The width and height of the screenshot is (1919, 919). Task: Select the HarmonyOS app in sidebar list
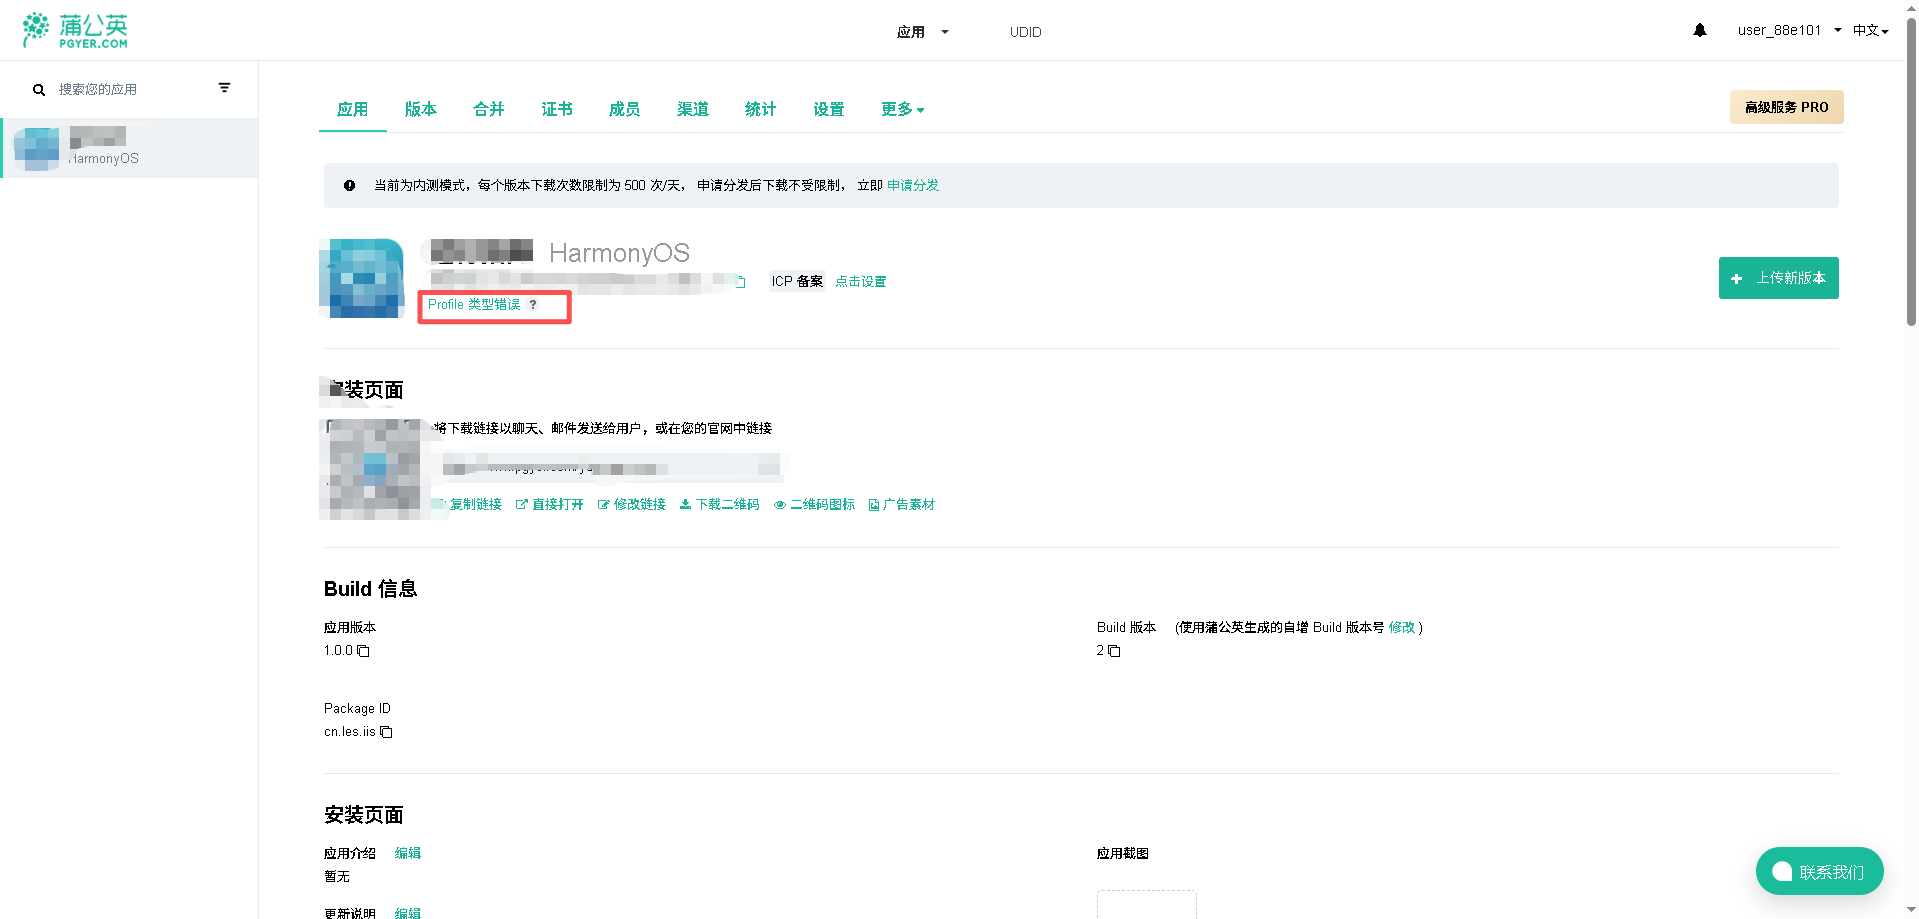pos(130,148)
